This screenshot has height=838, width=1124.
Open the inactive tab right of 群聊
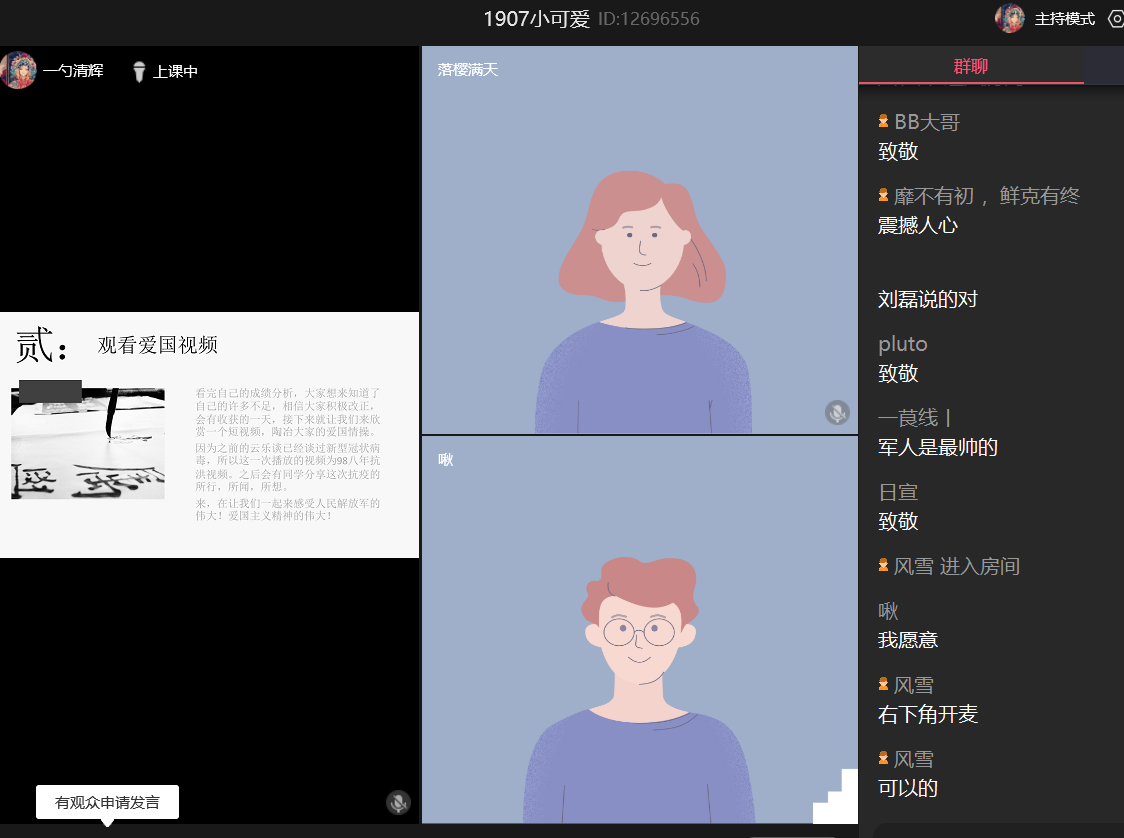(1103, 66)
